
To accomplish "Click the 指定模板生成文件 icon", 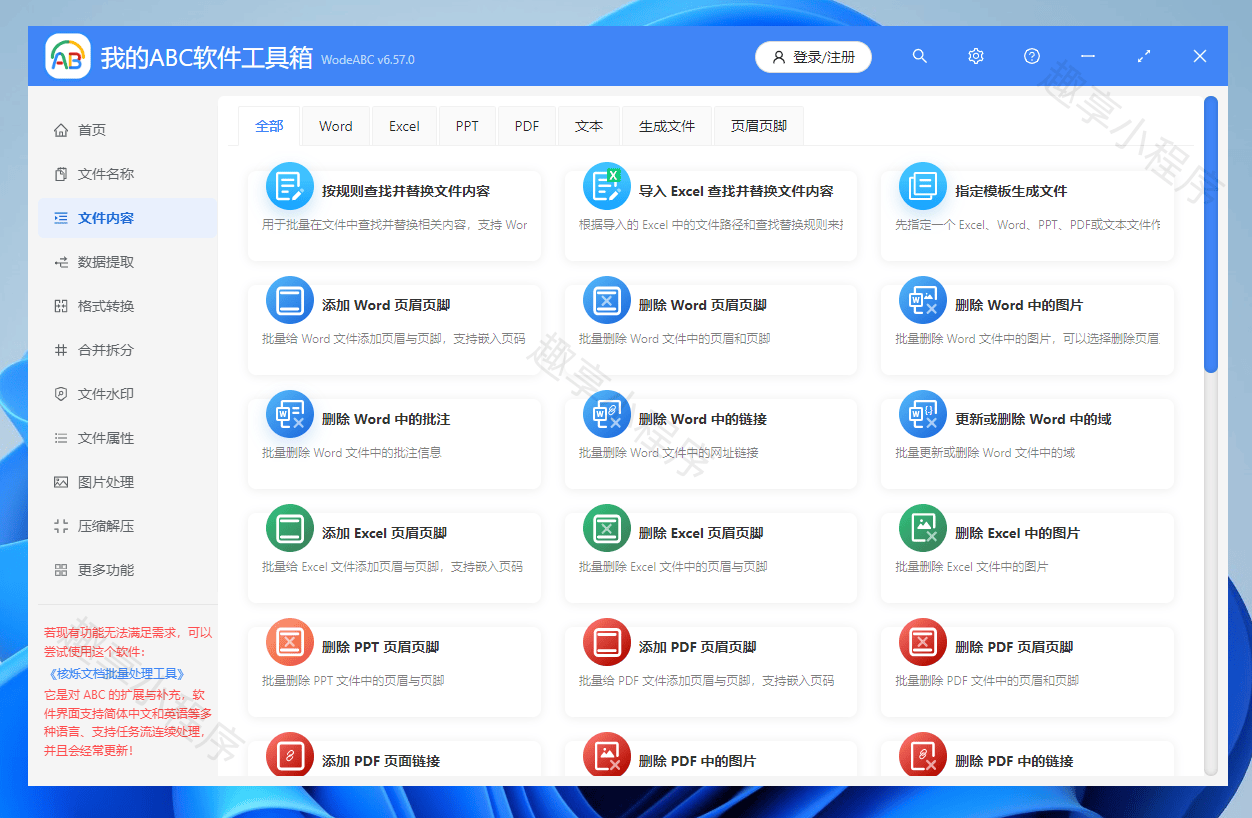I will [923, 186].
